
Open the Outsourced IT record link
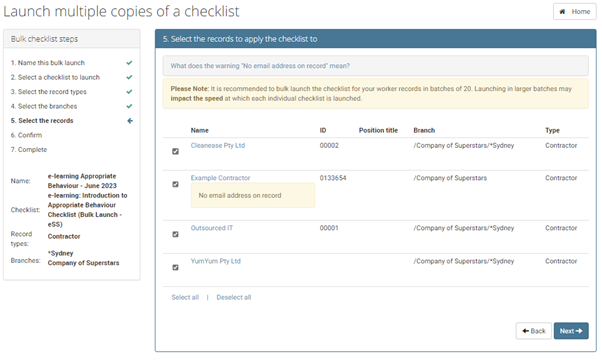212,228
